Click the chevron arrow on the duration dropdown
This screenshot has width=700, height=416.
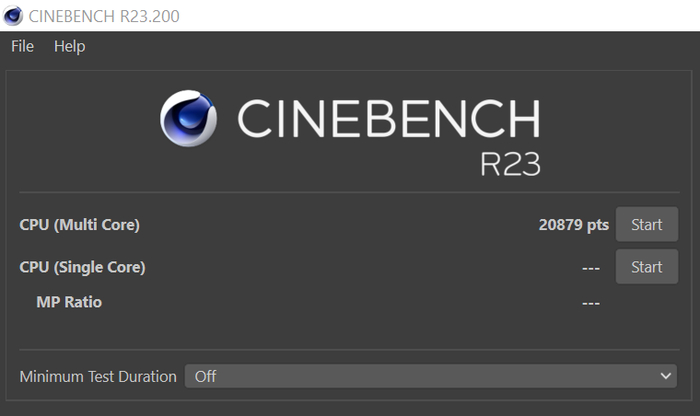click(667, 376)
